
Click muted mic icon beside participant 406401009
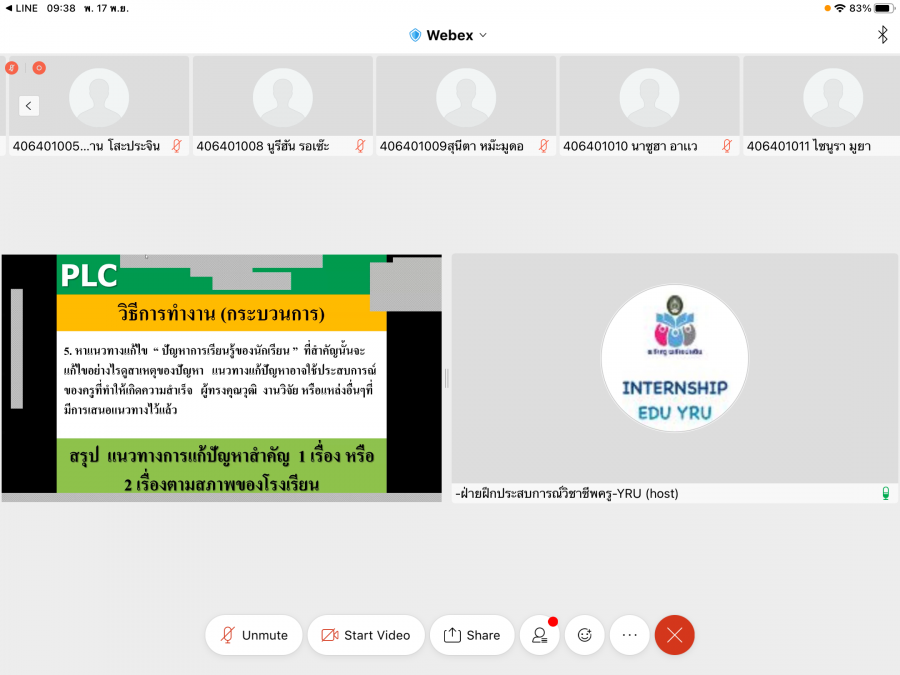[x=544, y=146]
